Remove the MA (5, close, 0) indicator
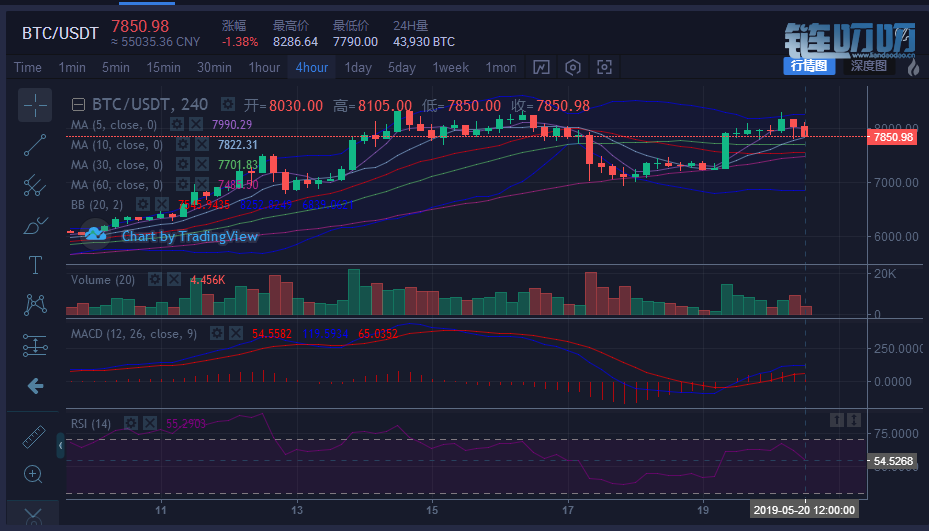The image size is (929, 531). [196, 124]
